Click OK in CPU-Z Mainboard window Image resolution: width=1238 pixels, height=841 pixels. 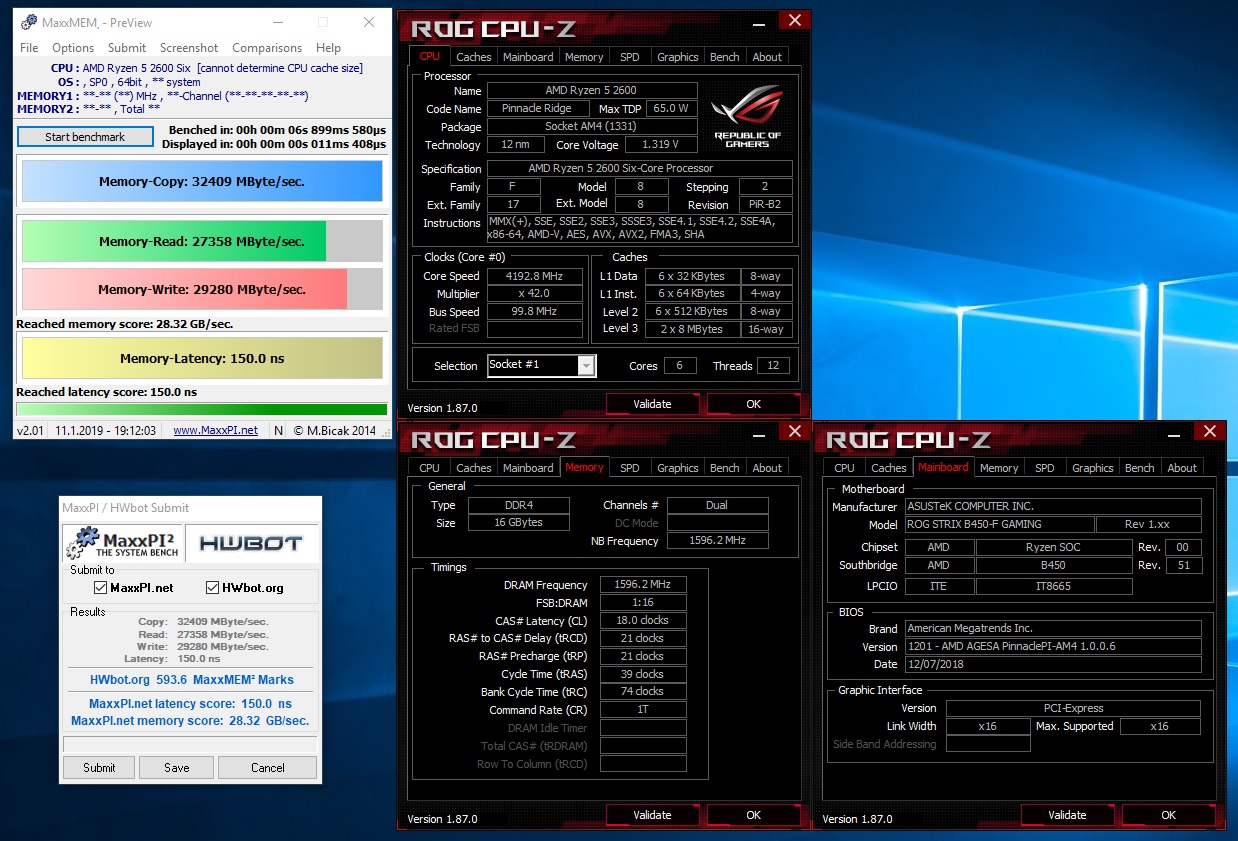1169,815
